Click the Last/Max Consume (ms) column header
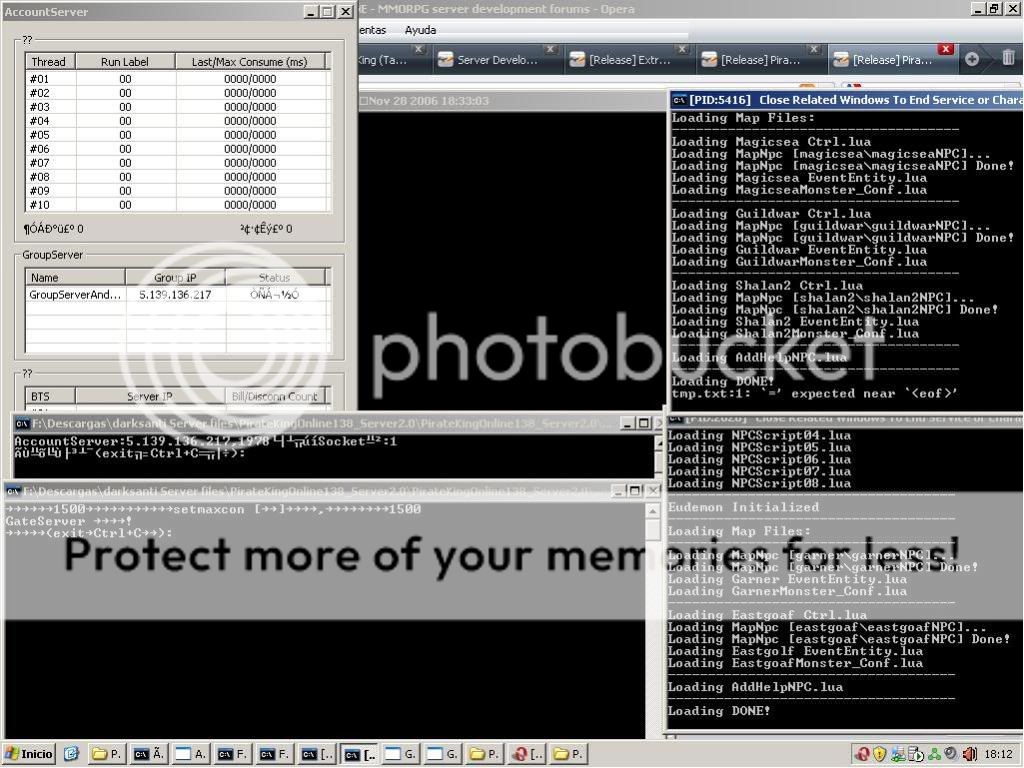 point(249,62)
